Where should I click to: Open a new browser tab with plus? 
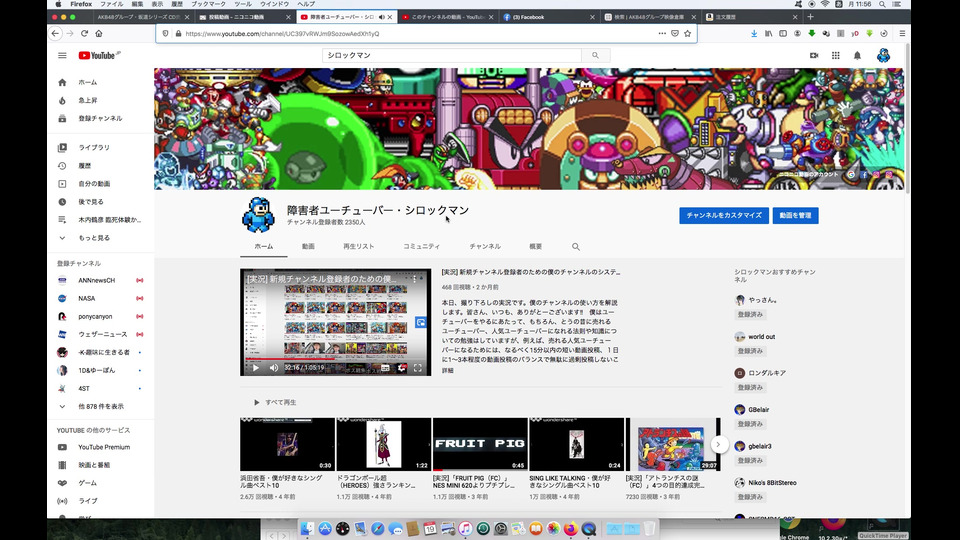click(811, 17)
